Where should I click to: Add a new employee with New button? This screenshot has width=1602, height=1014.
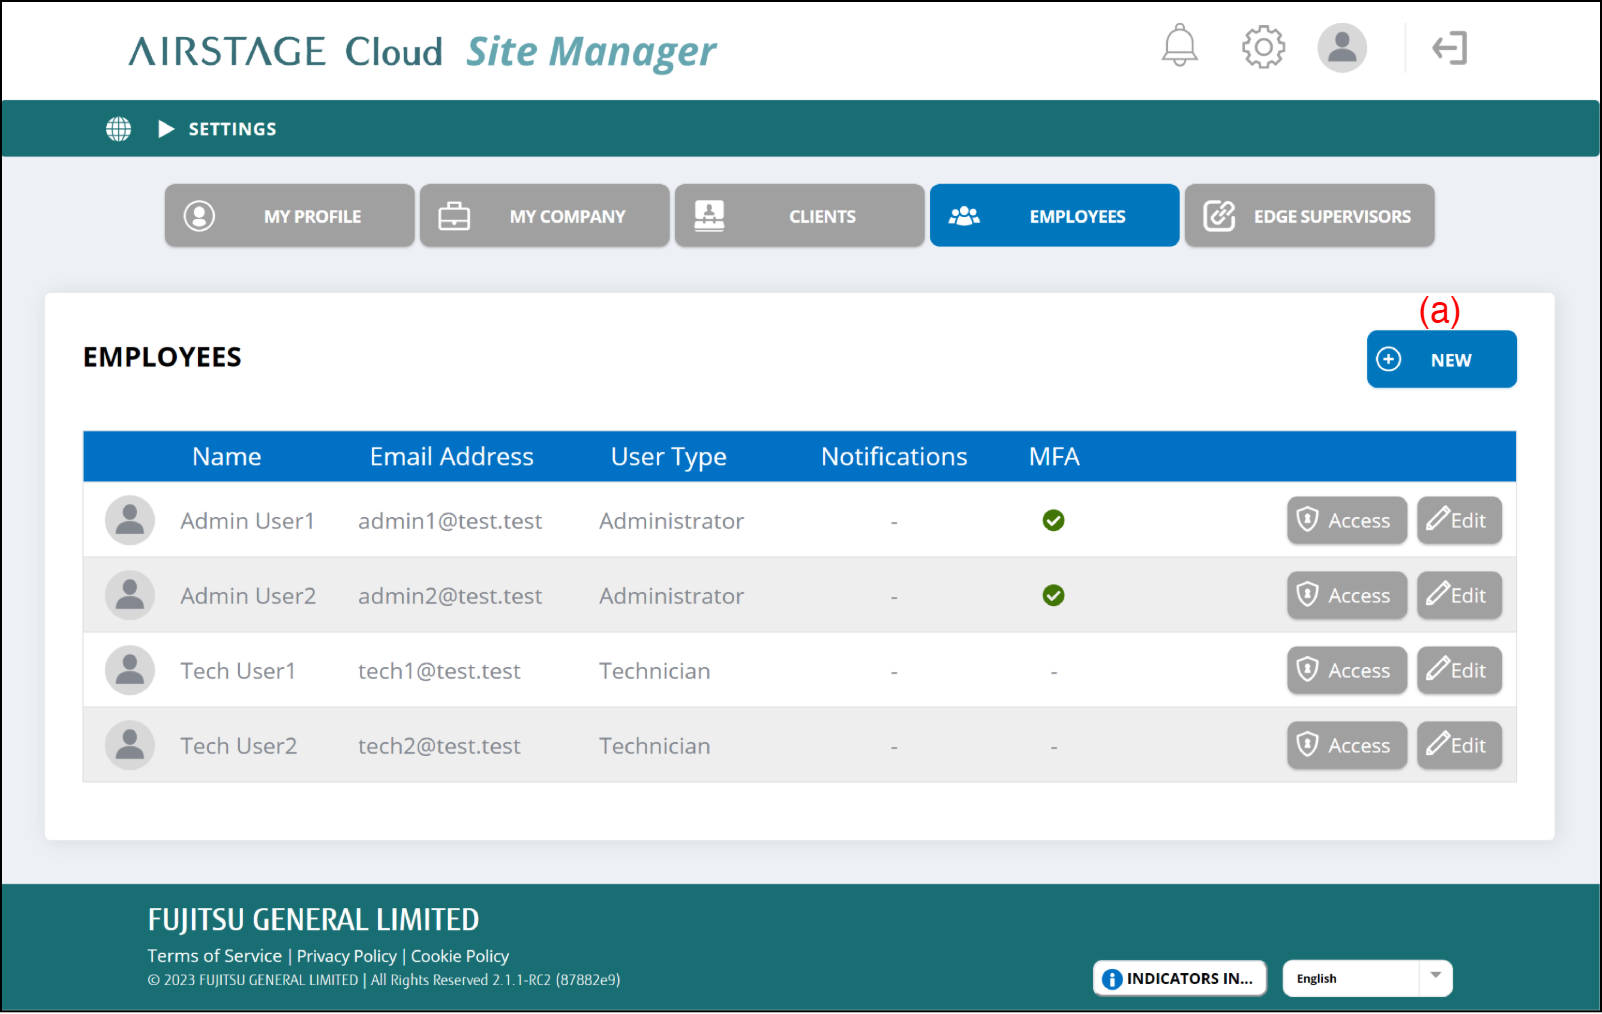[1441, 360]
